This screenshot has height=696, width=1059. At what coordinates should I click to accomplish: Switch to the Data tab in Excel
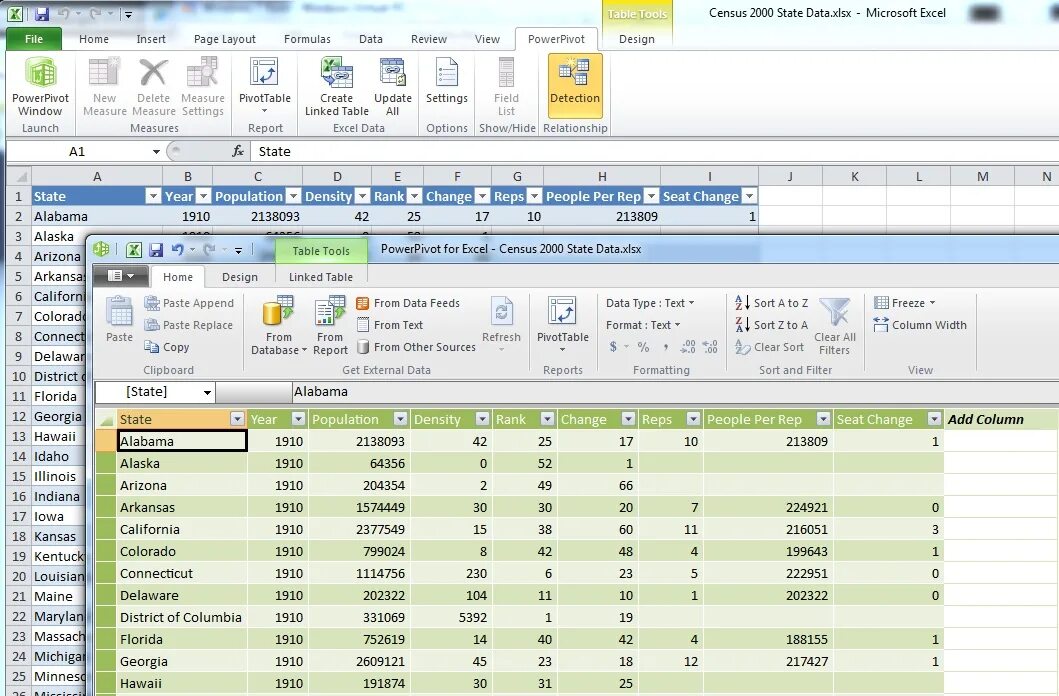(370, 39)
